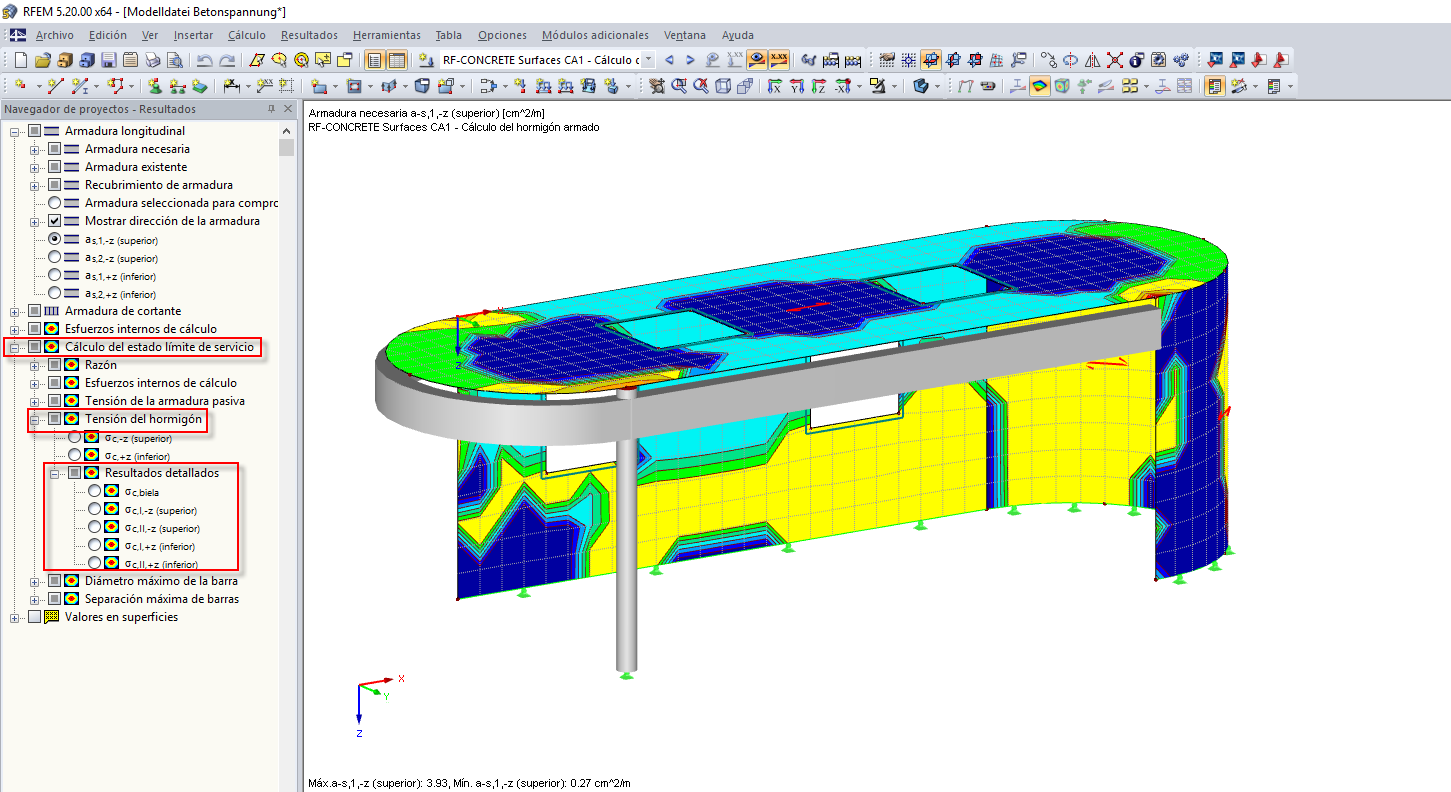Image resolution: width=1451 pixels, height=792 pixels.
Task: Open the Resultados menu
Action: tap(309, 35)
